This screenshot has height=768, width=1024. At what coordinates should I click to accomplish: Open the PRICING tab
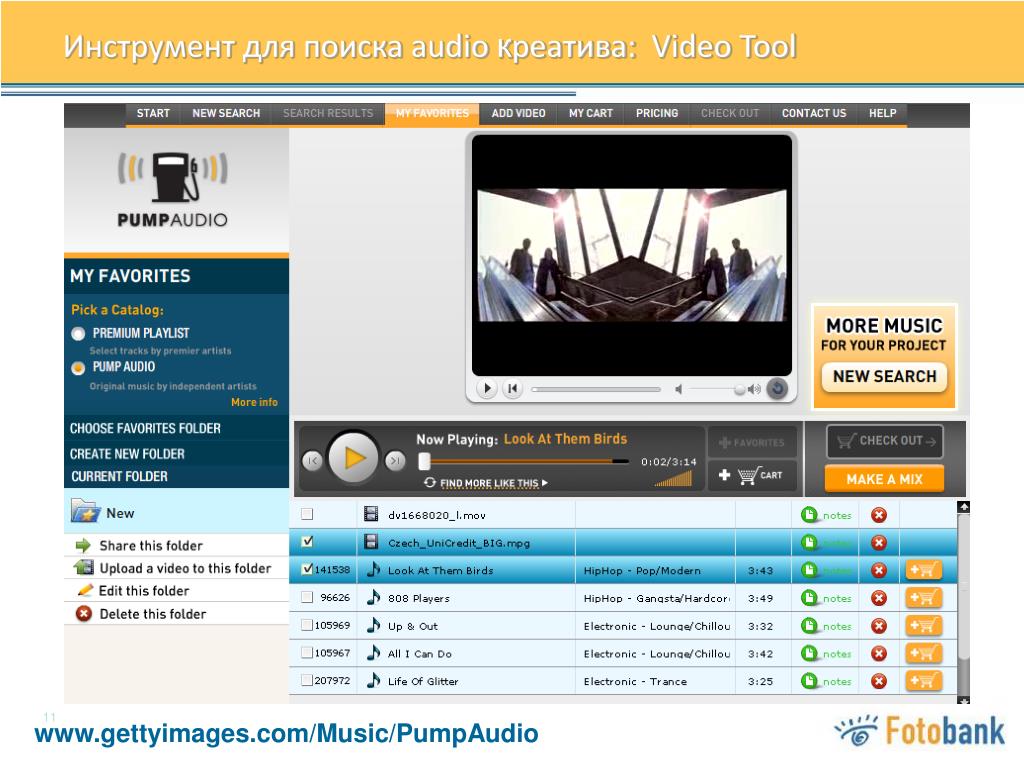point(657,113)
